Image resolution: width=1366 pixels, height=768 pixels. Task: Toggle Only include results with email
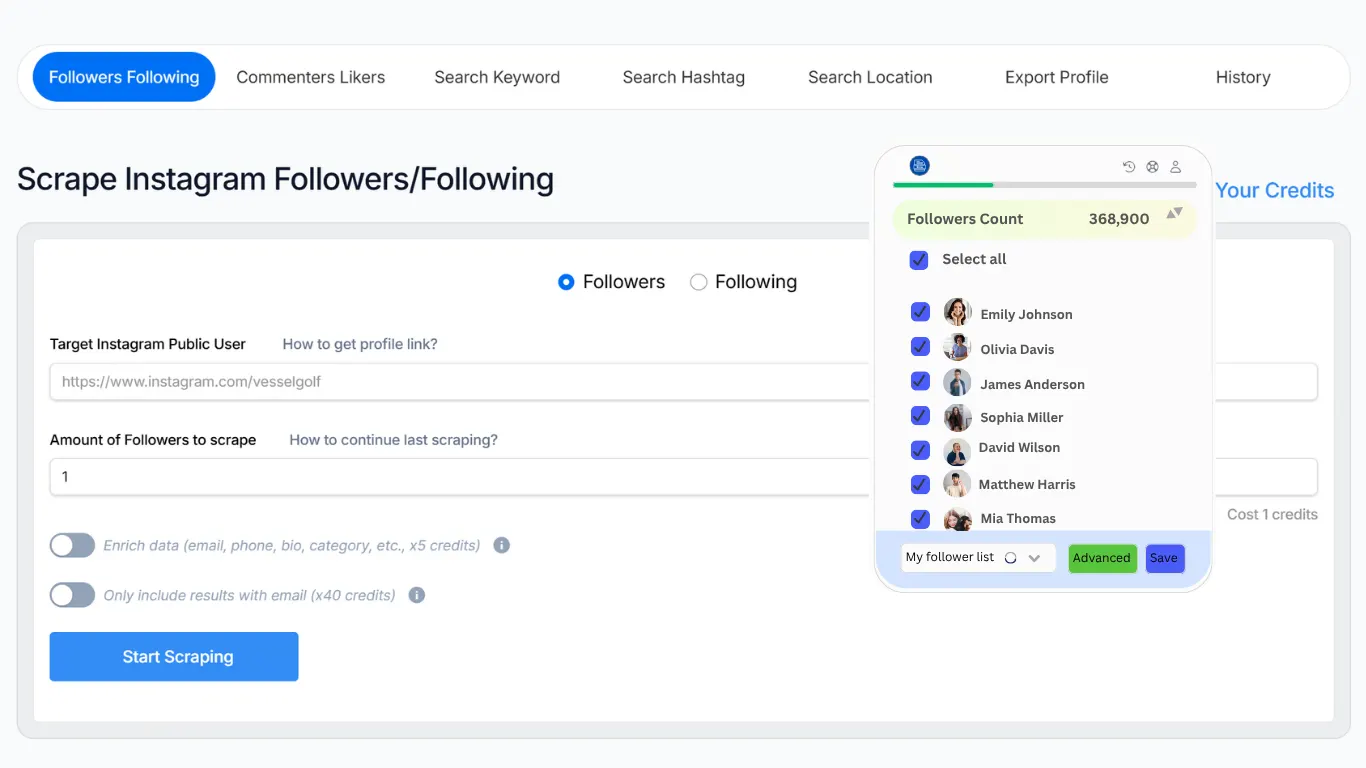click(x=72, y=595)
